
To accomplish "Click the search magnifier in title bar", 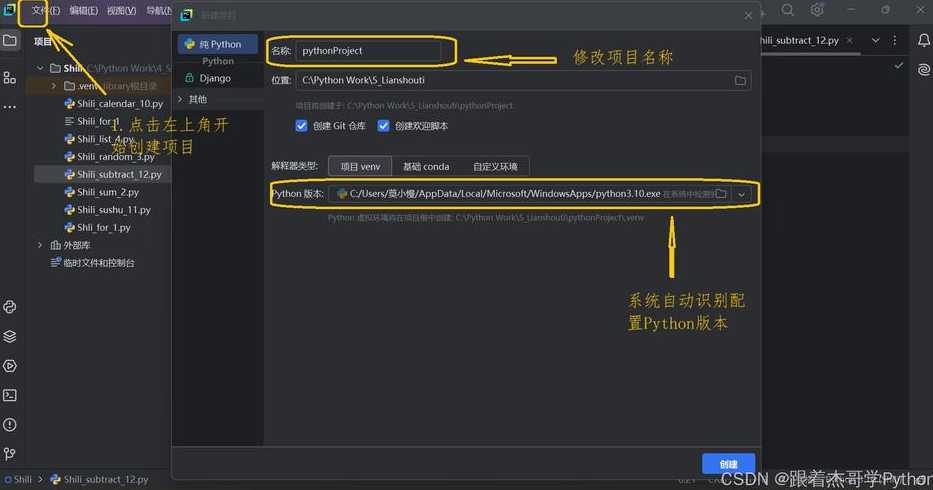I will tap(787, 10).
